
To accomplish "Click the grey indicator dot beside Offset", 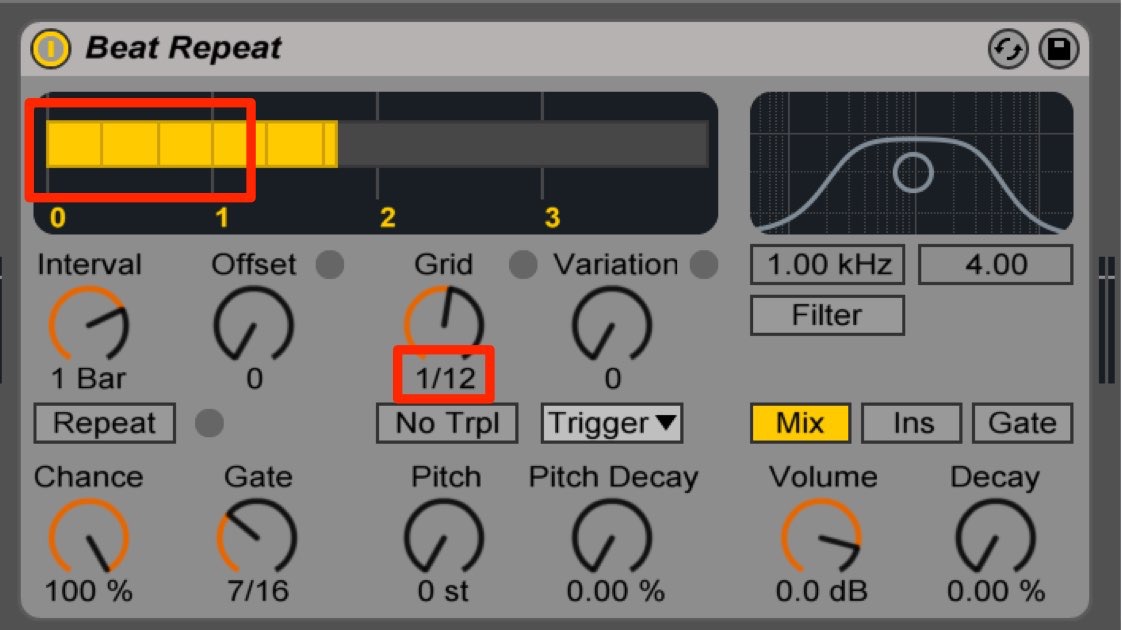I will [x=330, y=265].
